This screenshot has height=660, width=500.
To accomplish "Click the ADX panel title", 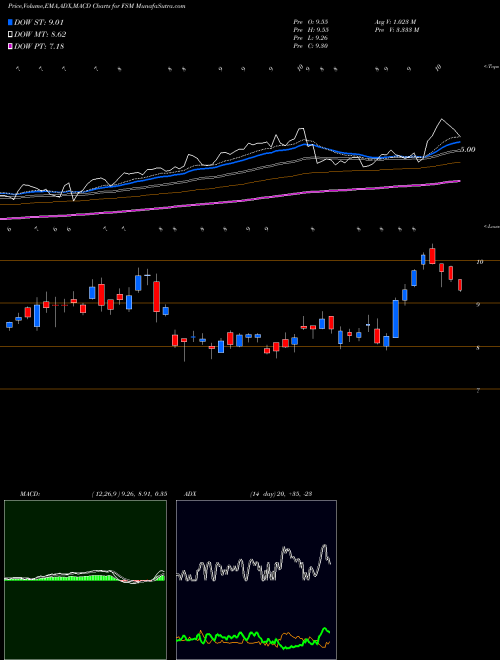I will click(x=190, y=494).
